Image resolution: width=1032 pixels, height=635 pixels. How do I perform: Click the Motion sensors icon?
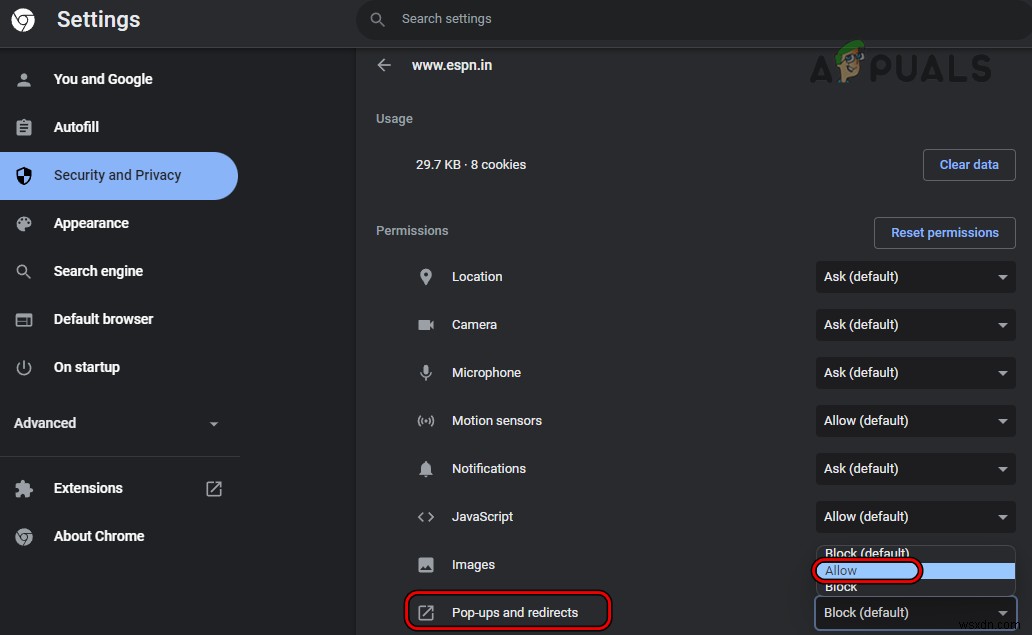click(x=425, y=420)
